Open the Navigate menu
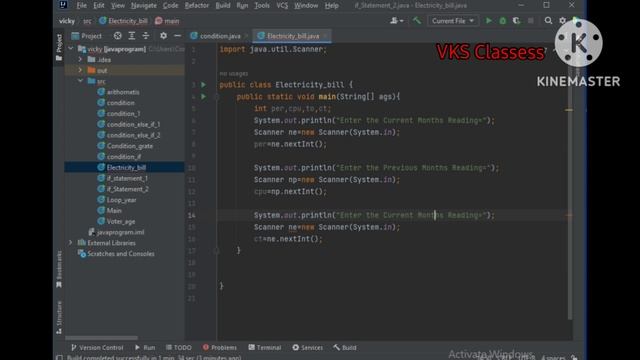The image size is (640, 360). (144, 5)
